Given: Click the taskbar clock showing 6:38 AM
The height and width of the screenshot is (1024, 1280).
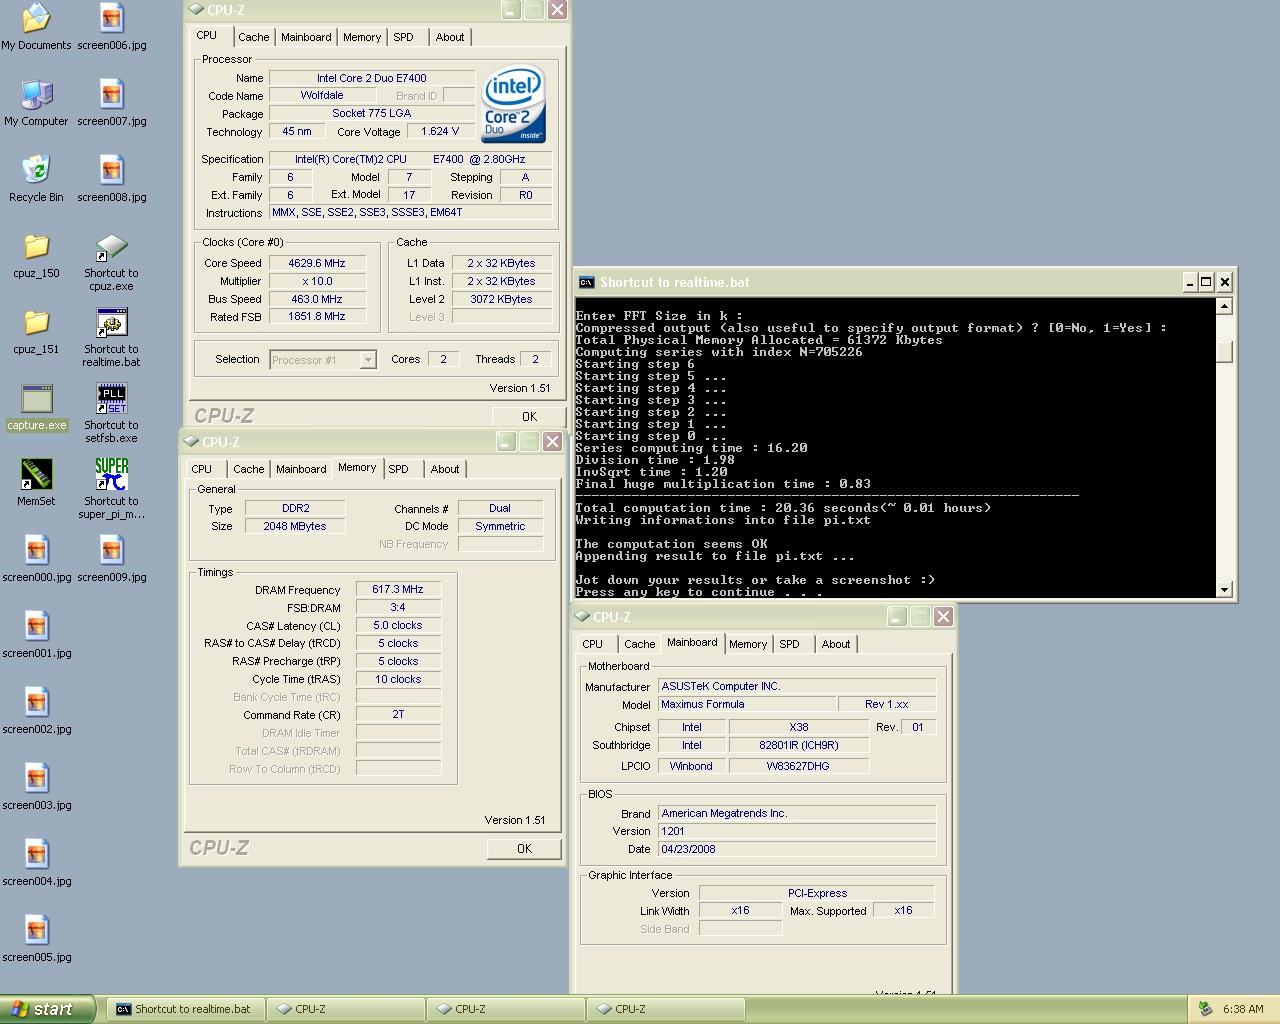Looking at the screenshot, I should (1243, 1009).
